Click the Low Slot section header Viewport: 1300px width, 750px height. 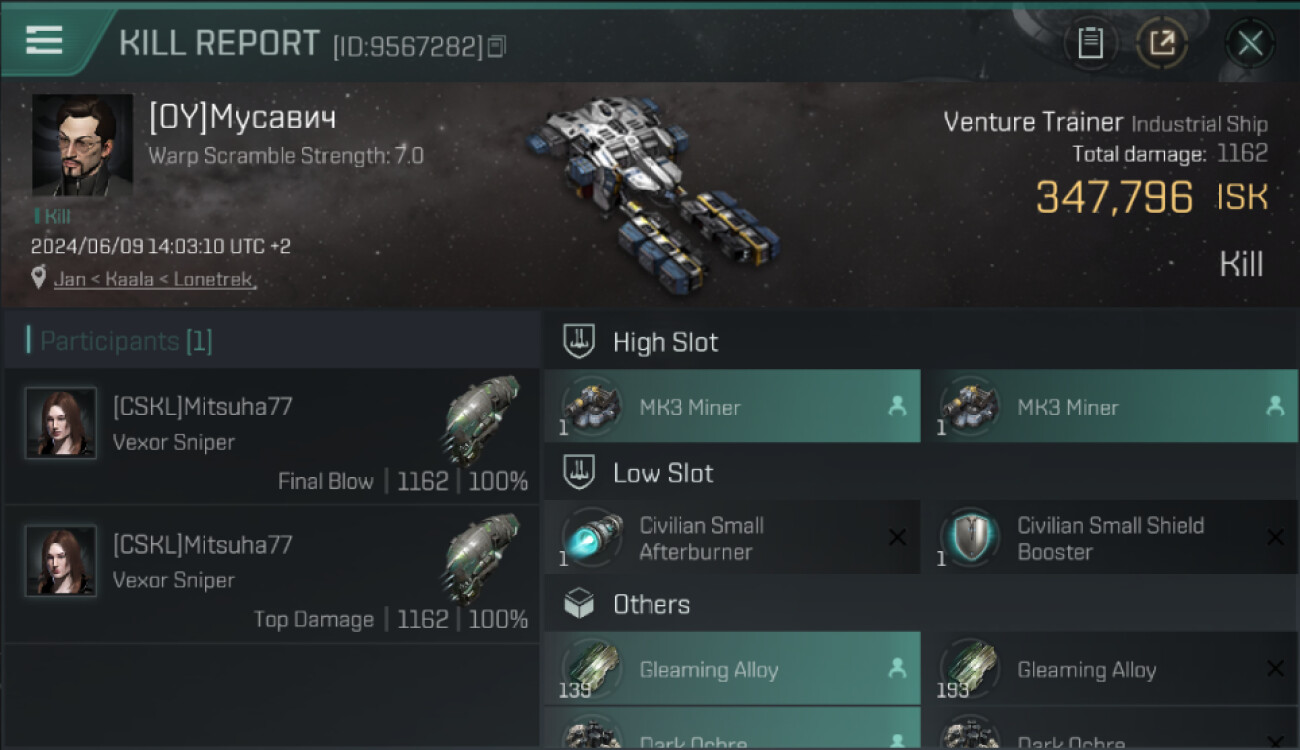pos(662,473)
